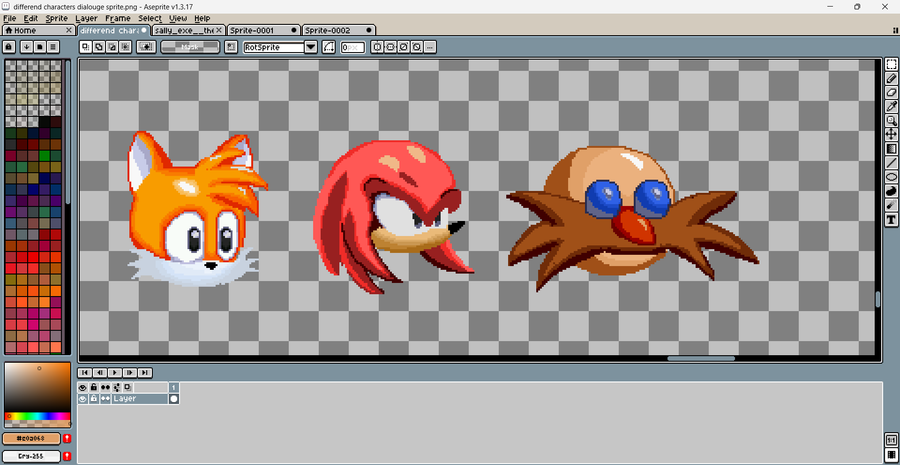The image size is (900, 465).
Task: Choose Intersect selection mode icon
Action: coord(126,47)
